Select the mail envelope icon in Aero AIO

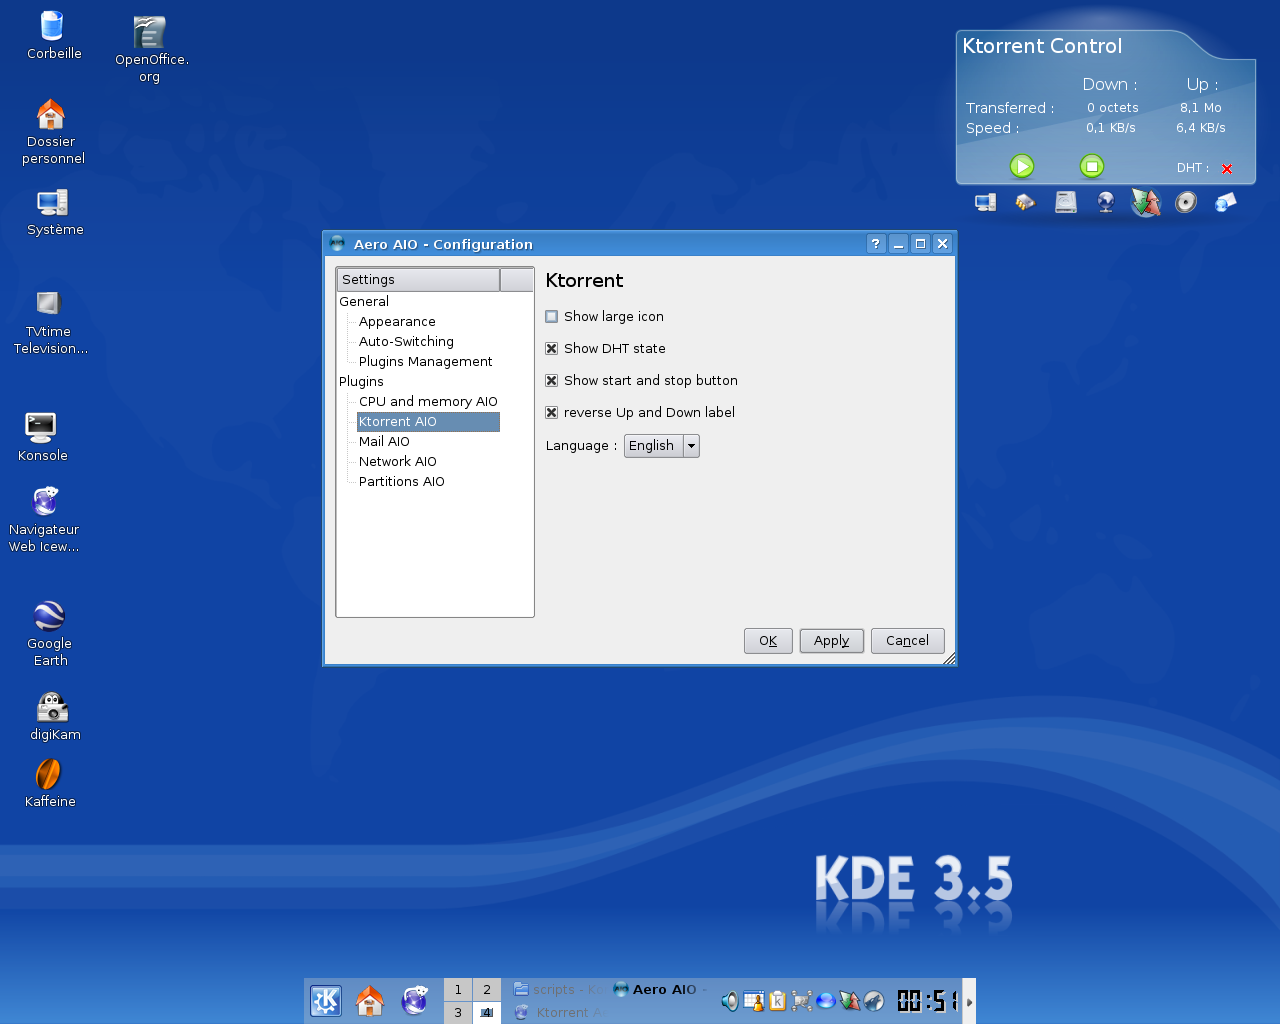(x=1225, y=203)
